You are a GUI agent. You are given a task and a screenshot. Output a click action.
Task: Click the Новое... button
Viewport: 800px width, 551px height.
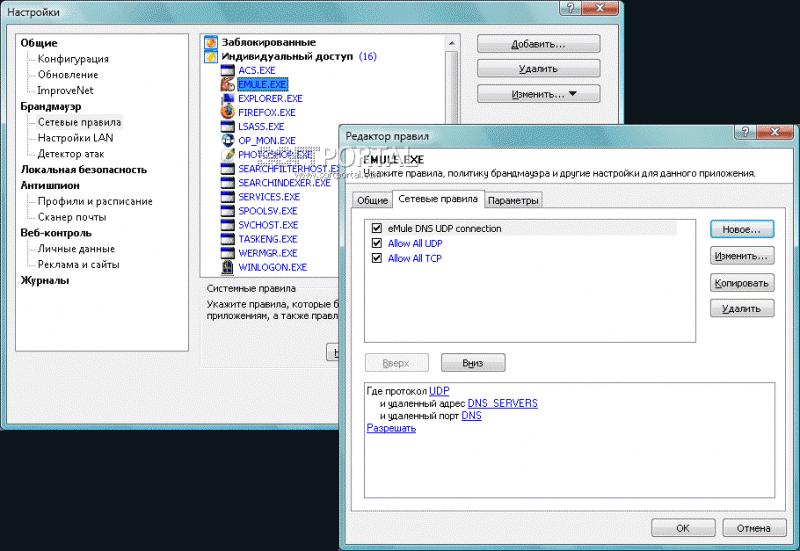coord(742,230)
